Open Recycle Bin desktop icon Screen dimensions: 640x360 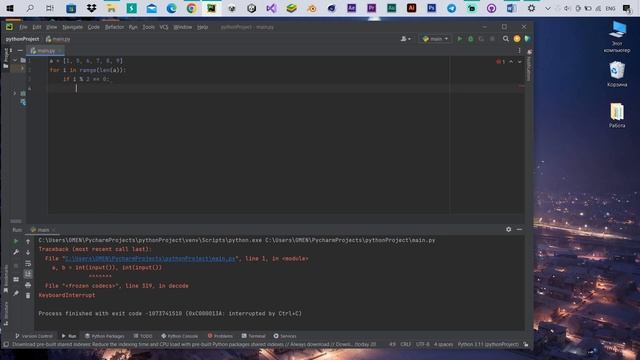(617, 74)
